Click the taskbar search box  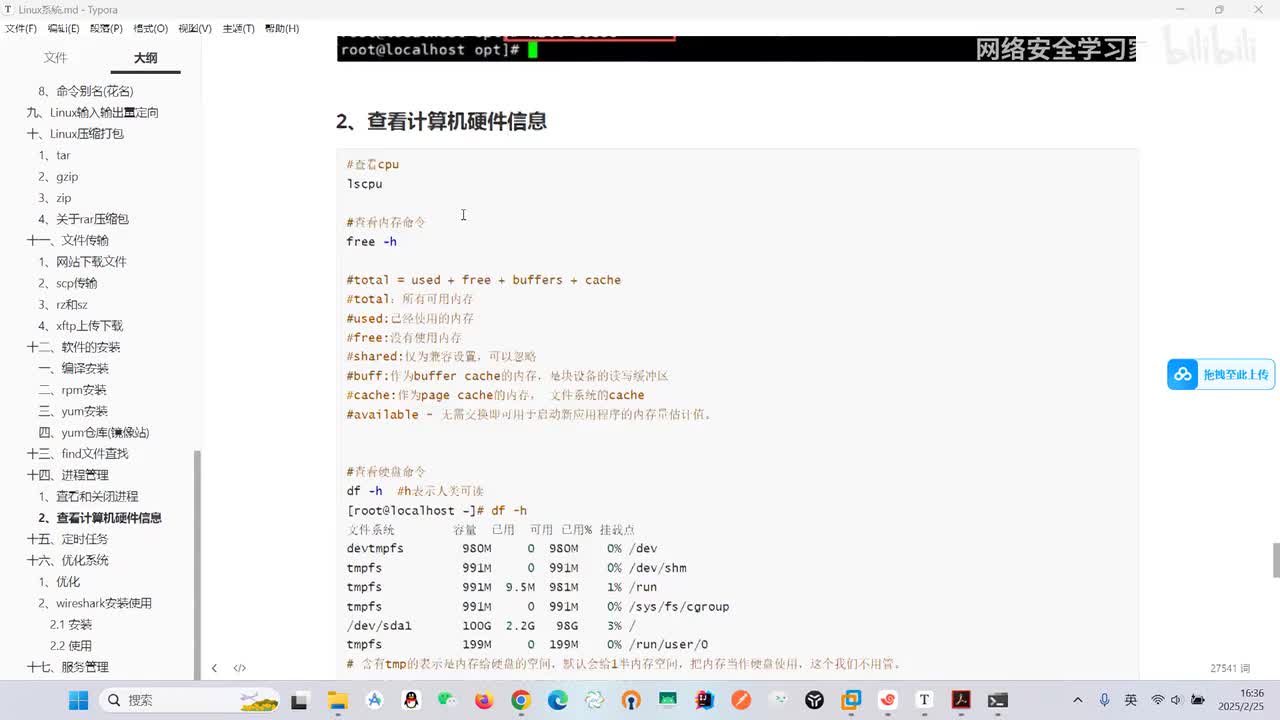[190, 700]
